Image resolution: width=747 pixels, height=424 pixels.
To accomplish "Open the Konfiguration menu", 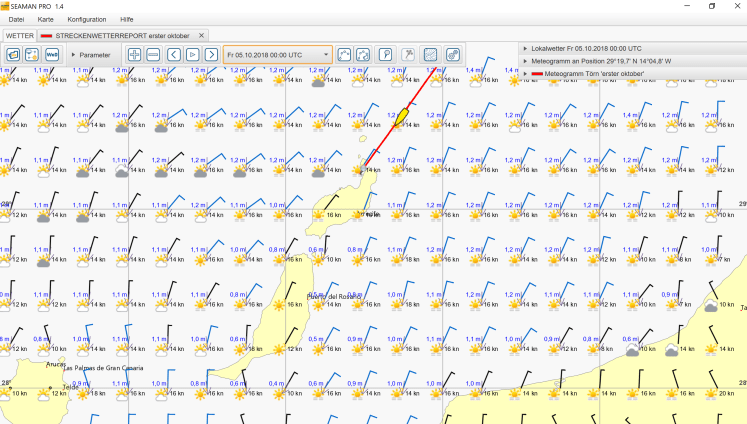I will click(86, 19).
